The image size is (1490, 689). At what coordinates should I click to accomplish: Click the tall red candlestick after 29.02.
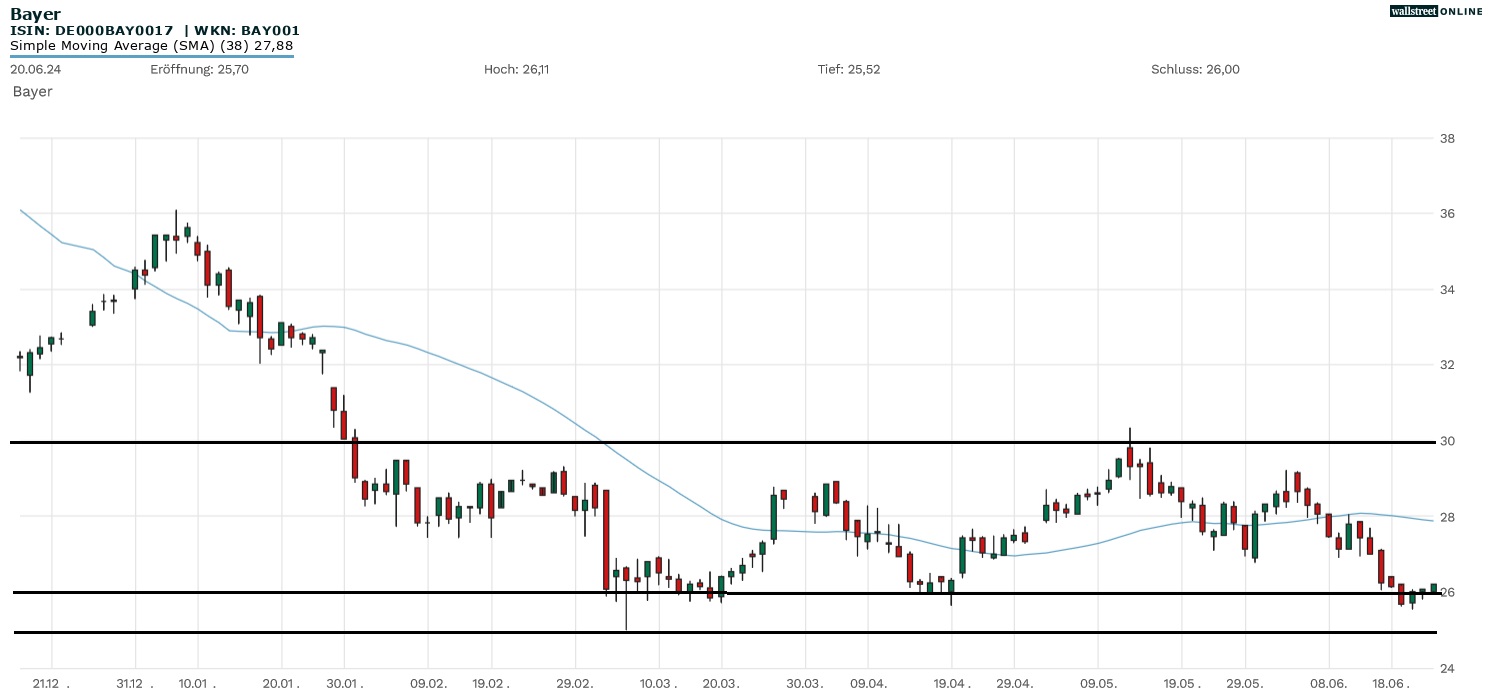click(x=606, y=540)
